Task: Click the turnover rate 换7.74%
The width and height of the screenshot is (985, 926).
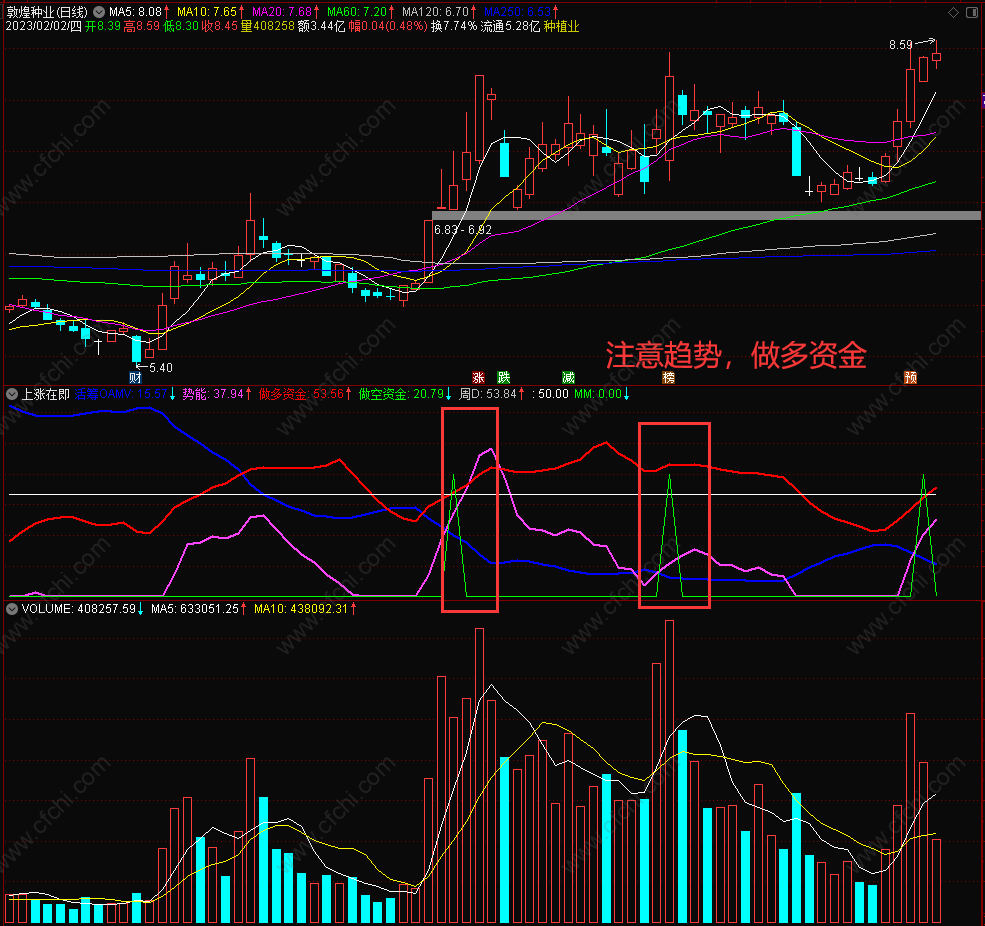Action: (x=454, y=26)
